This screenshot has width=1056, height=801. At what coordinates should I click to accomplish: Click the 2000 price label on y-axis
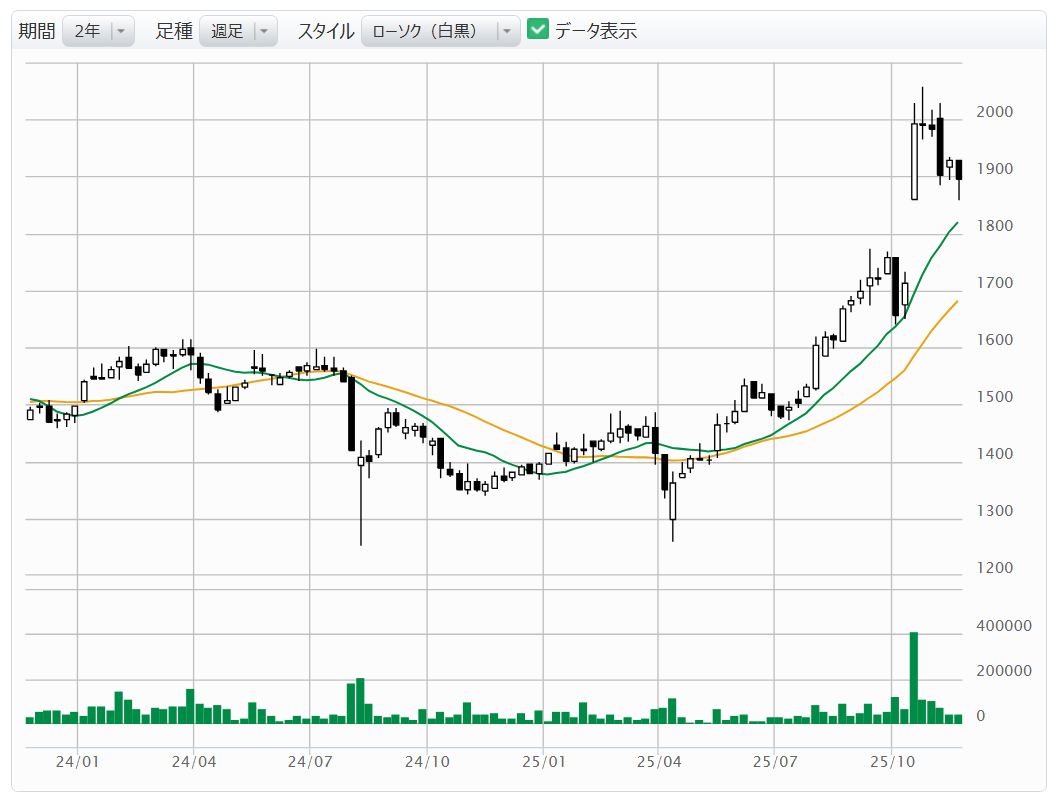(994, 112)
